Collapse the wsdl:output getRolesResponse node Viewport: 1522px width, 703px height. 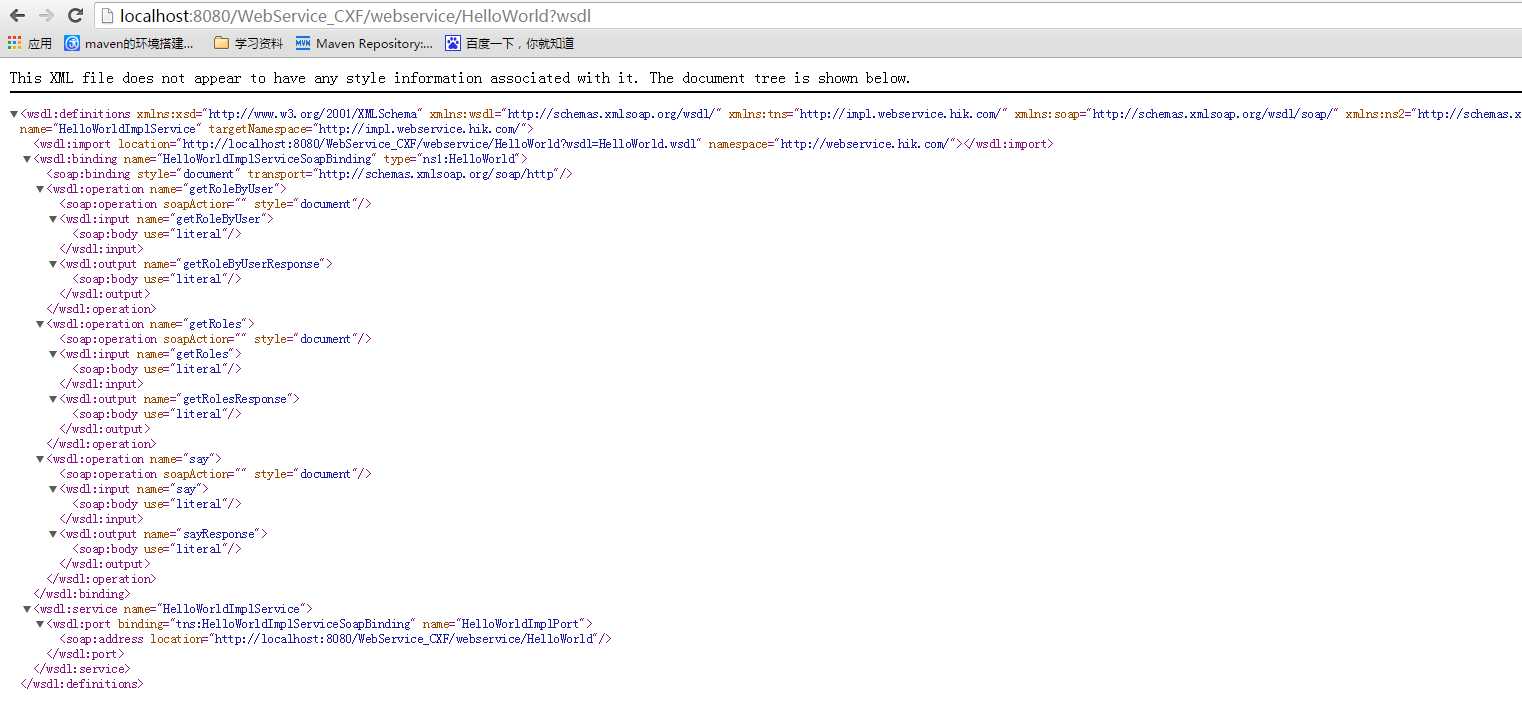coord(53,399)
